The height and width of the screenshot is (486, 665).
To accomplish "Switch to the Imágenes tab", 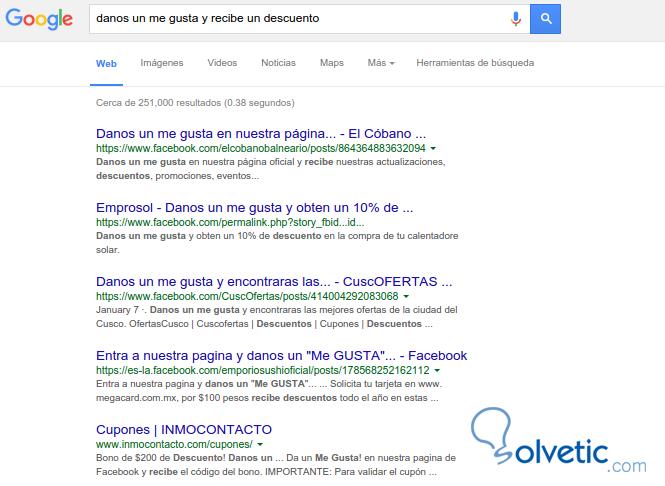I will (x=162, y=63).
